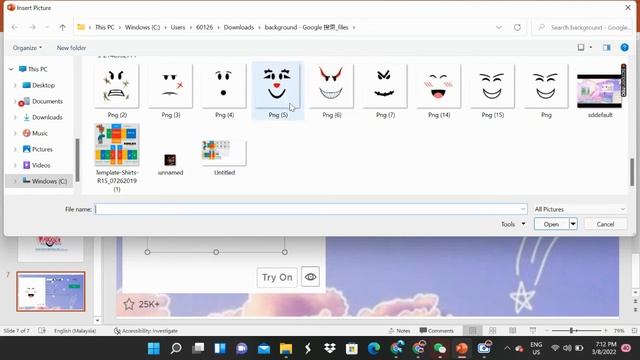
Task: Click the Try On button on slide
Action: point(277,278)
